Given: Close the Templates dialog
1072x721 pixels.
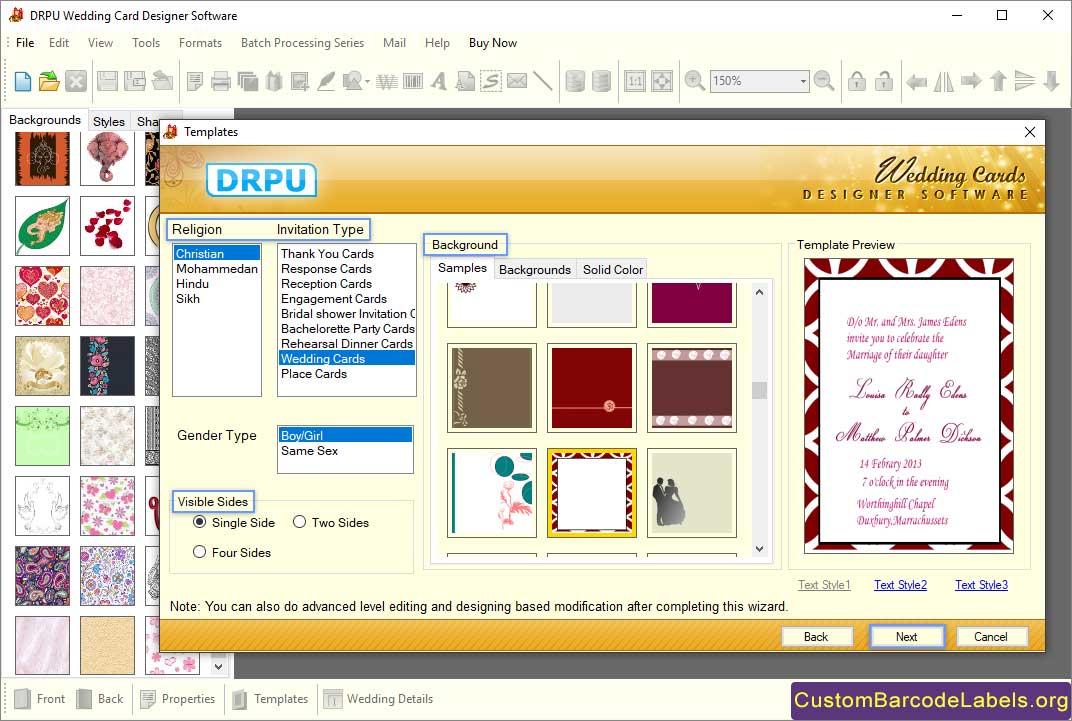Looking at the screenshot, I should pyautogui.click(x=1030, y=132).
